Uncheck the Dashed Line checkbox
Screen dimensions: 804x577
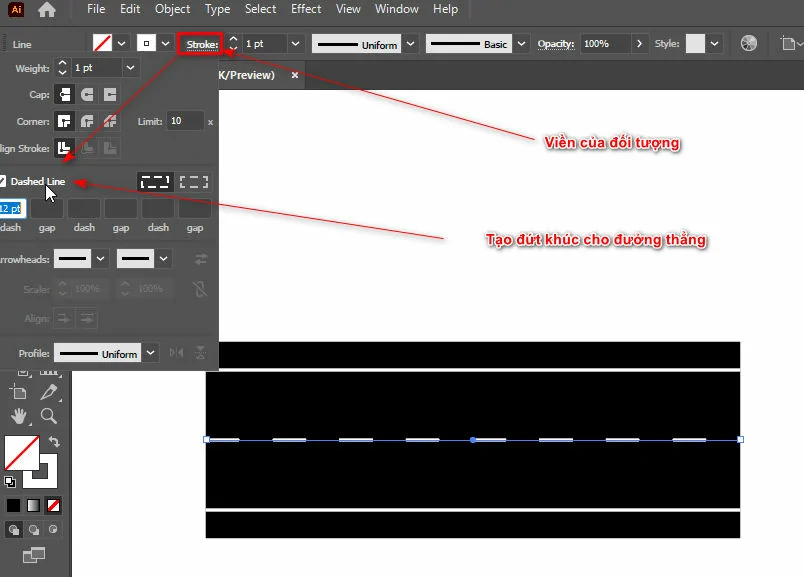(3, 181)
